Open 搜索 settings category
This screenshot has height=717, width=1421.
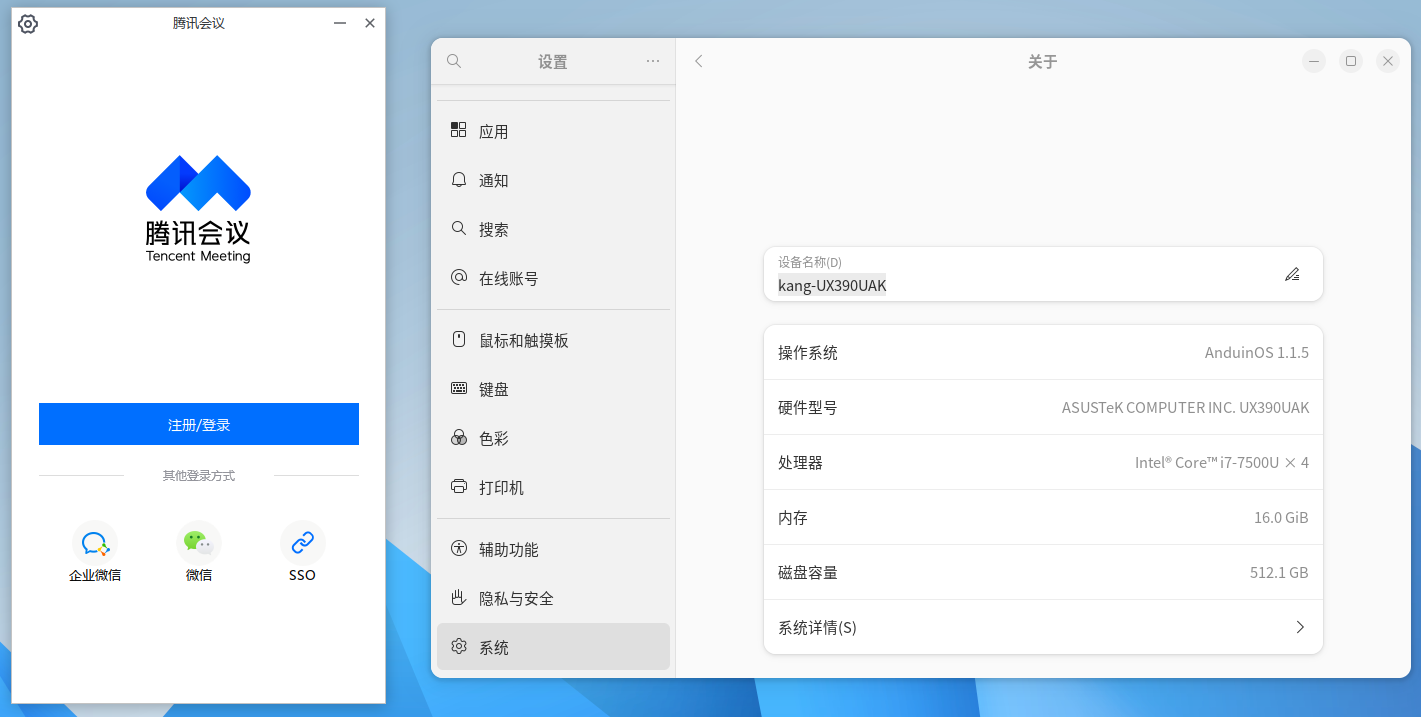tap(553, 229)
